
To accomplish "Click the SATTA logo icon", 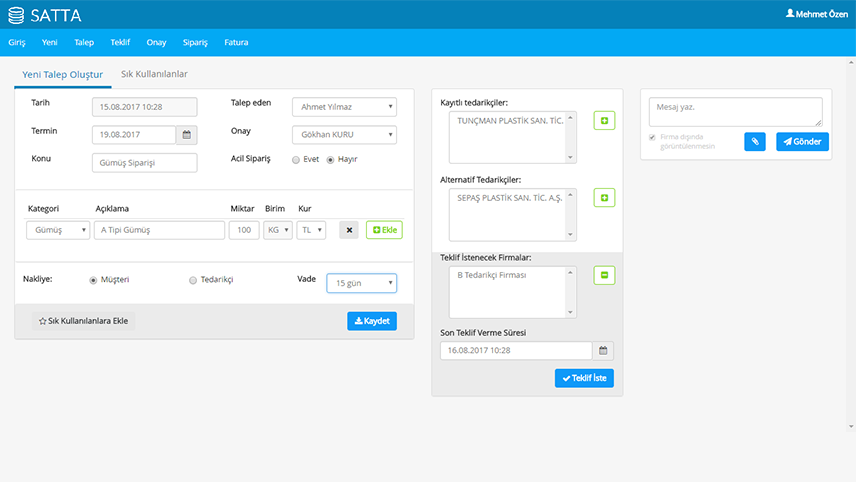I will (x=15, y=15).
